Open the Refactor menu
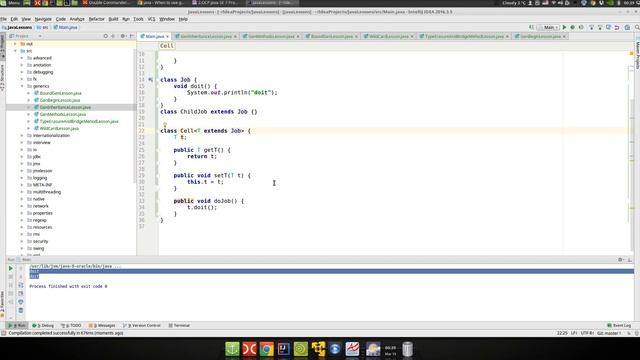Screen dimensions: 640x360 [x=96, y=19]
